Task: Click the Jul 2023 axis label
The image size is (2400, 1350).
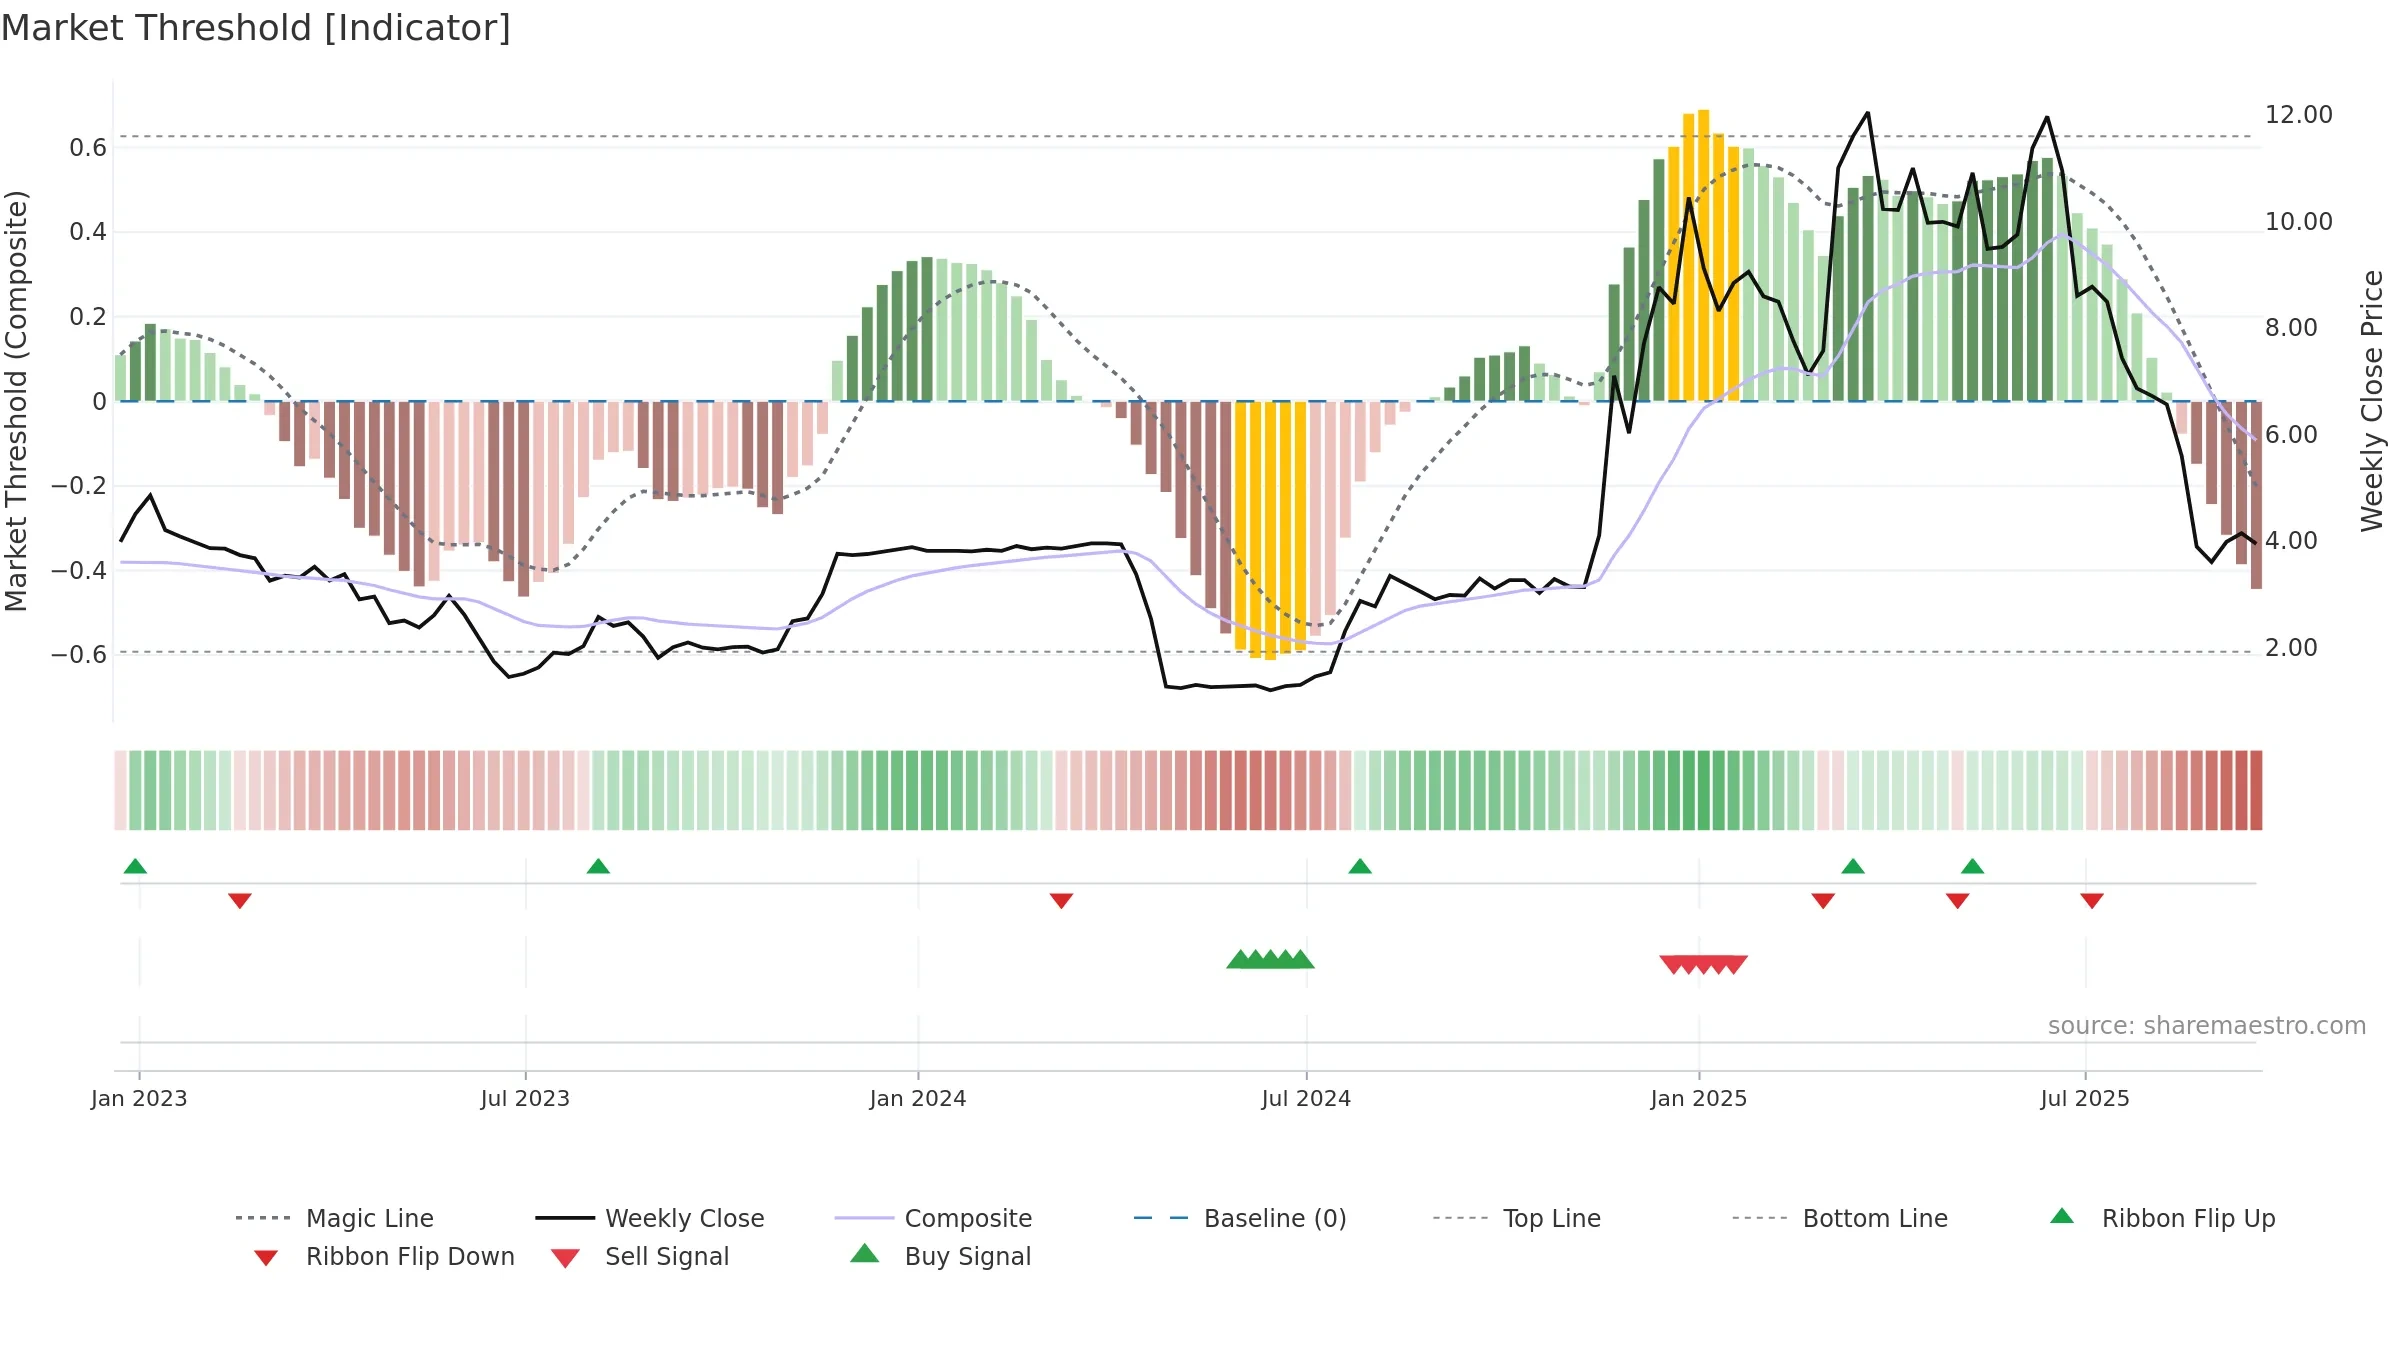Action: pyautogui.click(x=525, y=1099)
